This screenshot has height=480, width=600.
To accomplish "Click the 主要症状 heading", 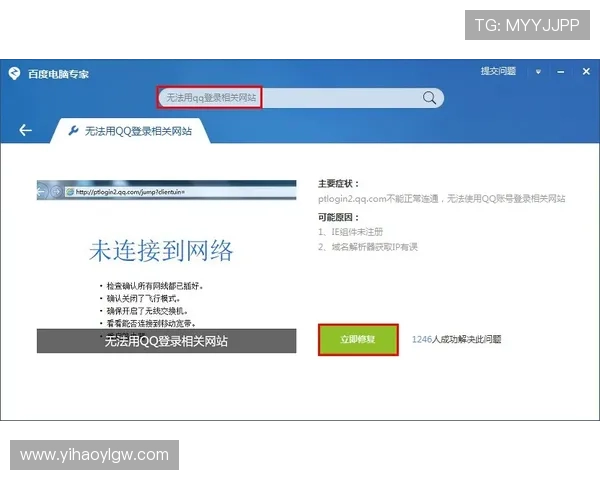I will point(339,184).
